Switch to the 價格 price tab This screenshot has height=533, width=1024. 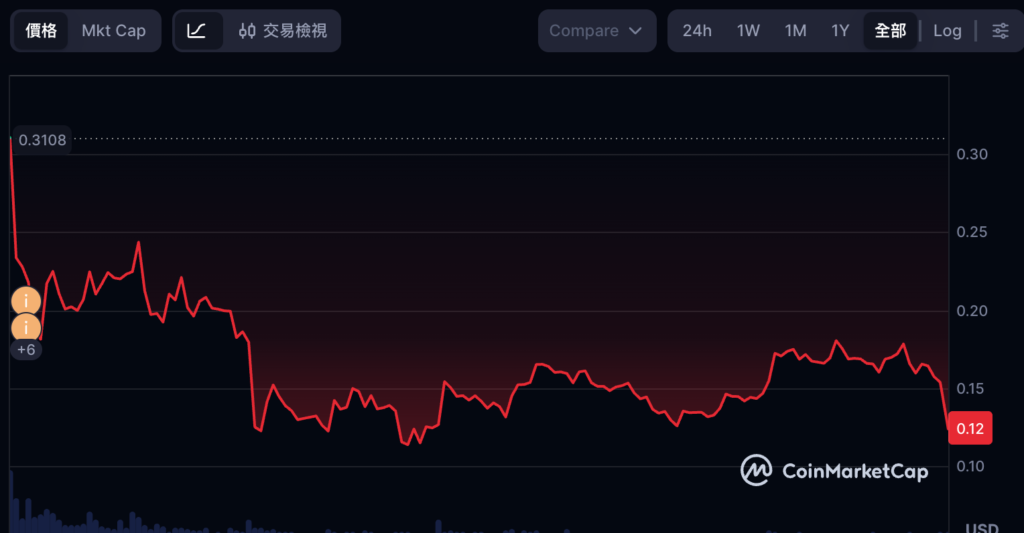(41, 31)
